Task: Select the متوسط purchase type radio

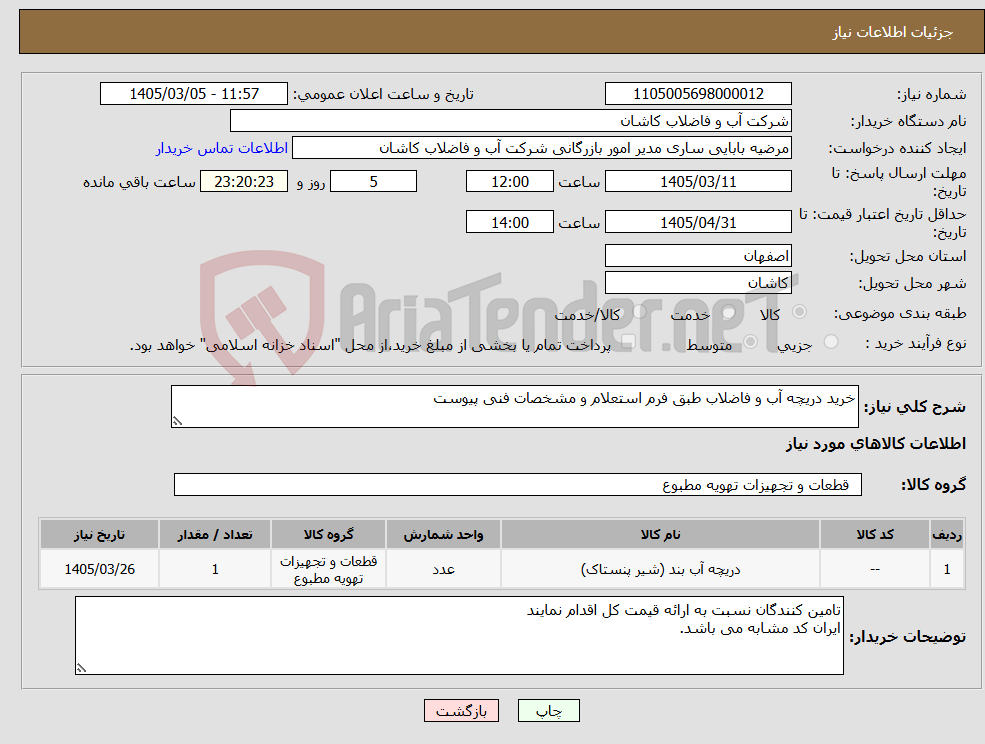Action: (750, 342)
